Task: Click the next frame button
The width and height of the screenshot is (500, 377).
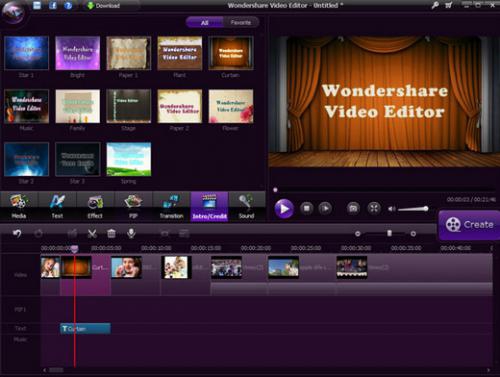Action: 325,209
